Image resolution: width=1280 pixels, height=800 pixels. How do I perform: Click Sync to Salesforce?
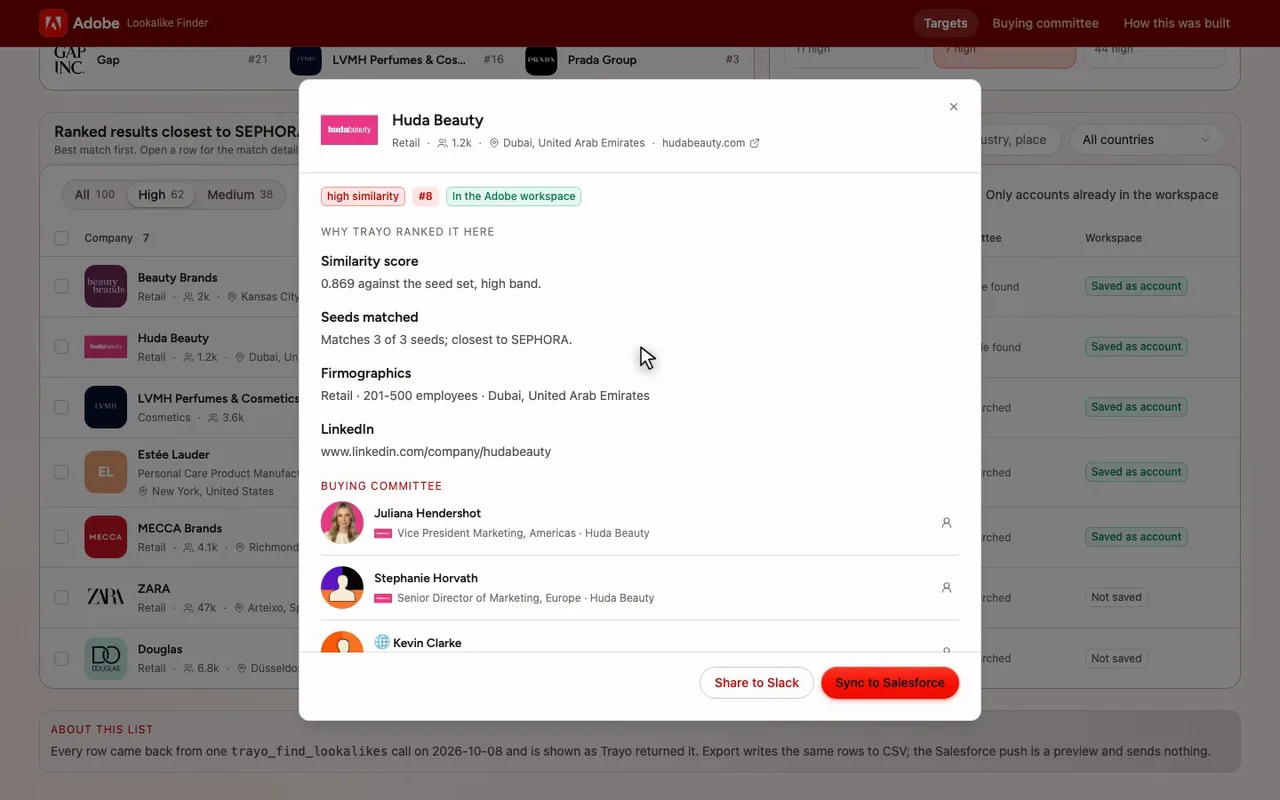point(890,683)
